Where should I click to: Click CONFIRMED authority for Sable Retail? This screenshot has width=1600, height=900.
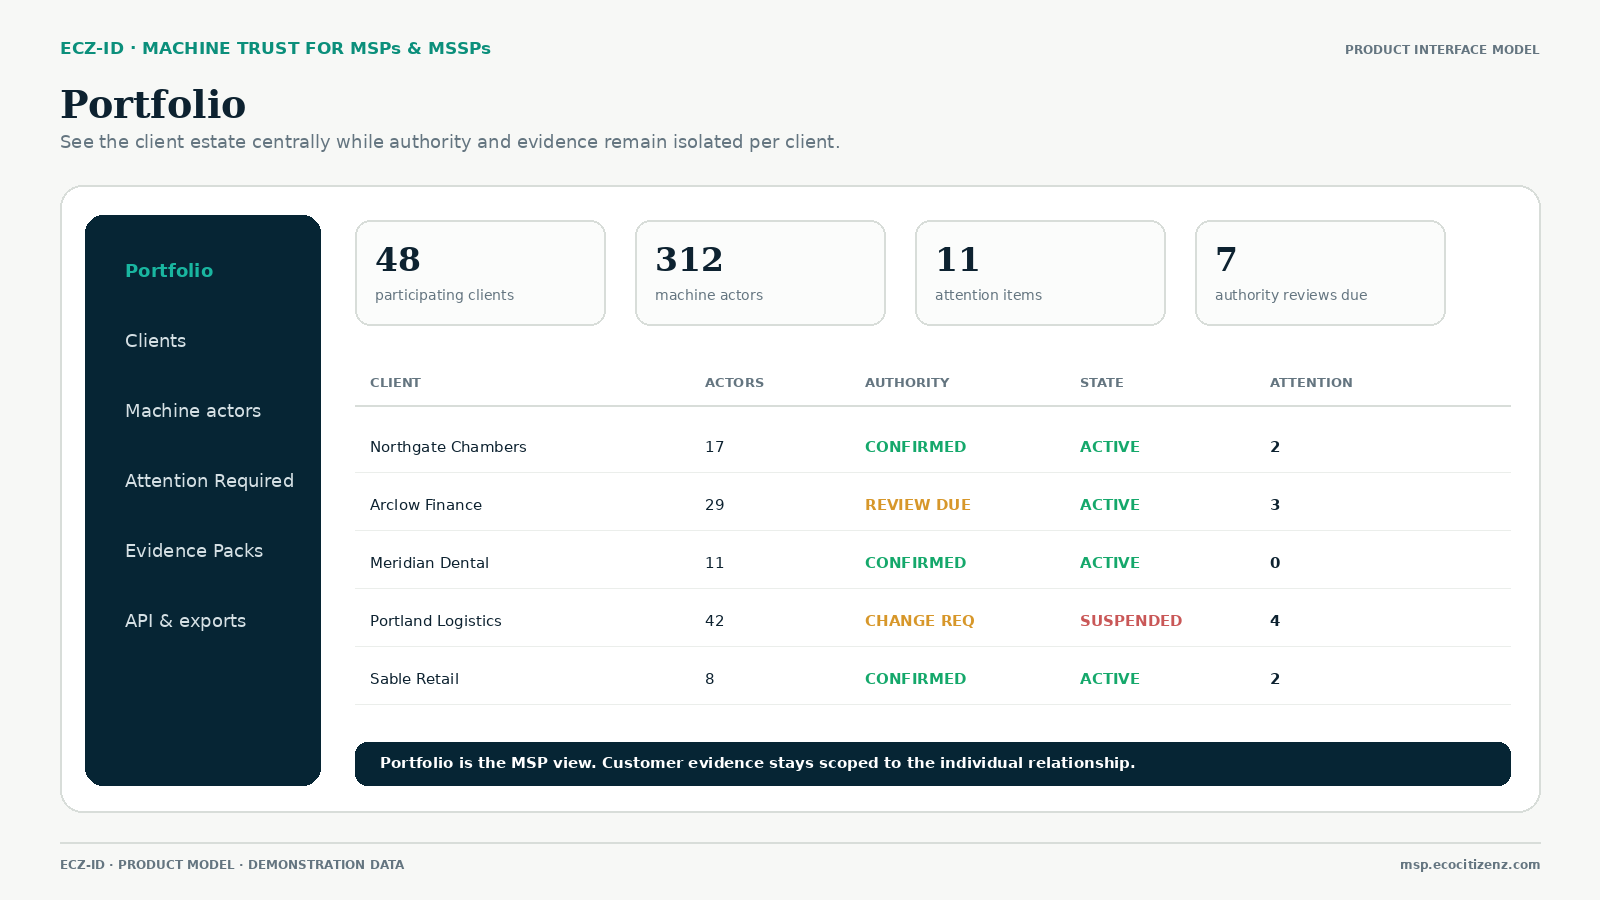pyautogui.click(x=916, y=679)
